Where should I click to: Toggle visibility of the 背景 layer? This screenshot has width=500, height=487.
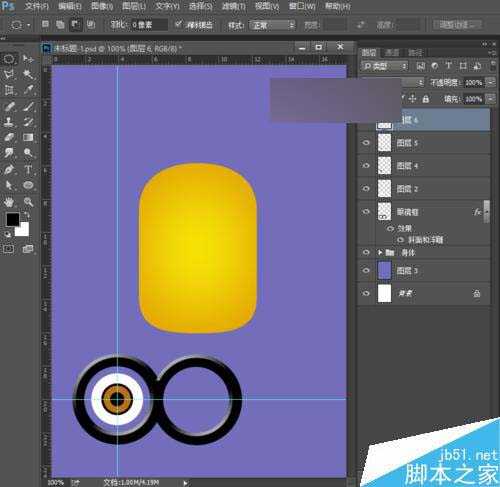[x=366, y=293]
